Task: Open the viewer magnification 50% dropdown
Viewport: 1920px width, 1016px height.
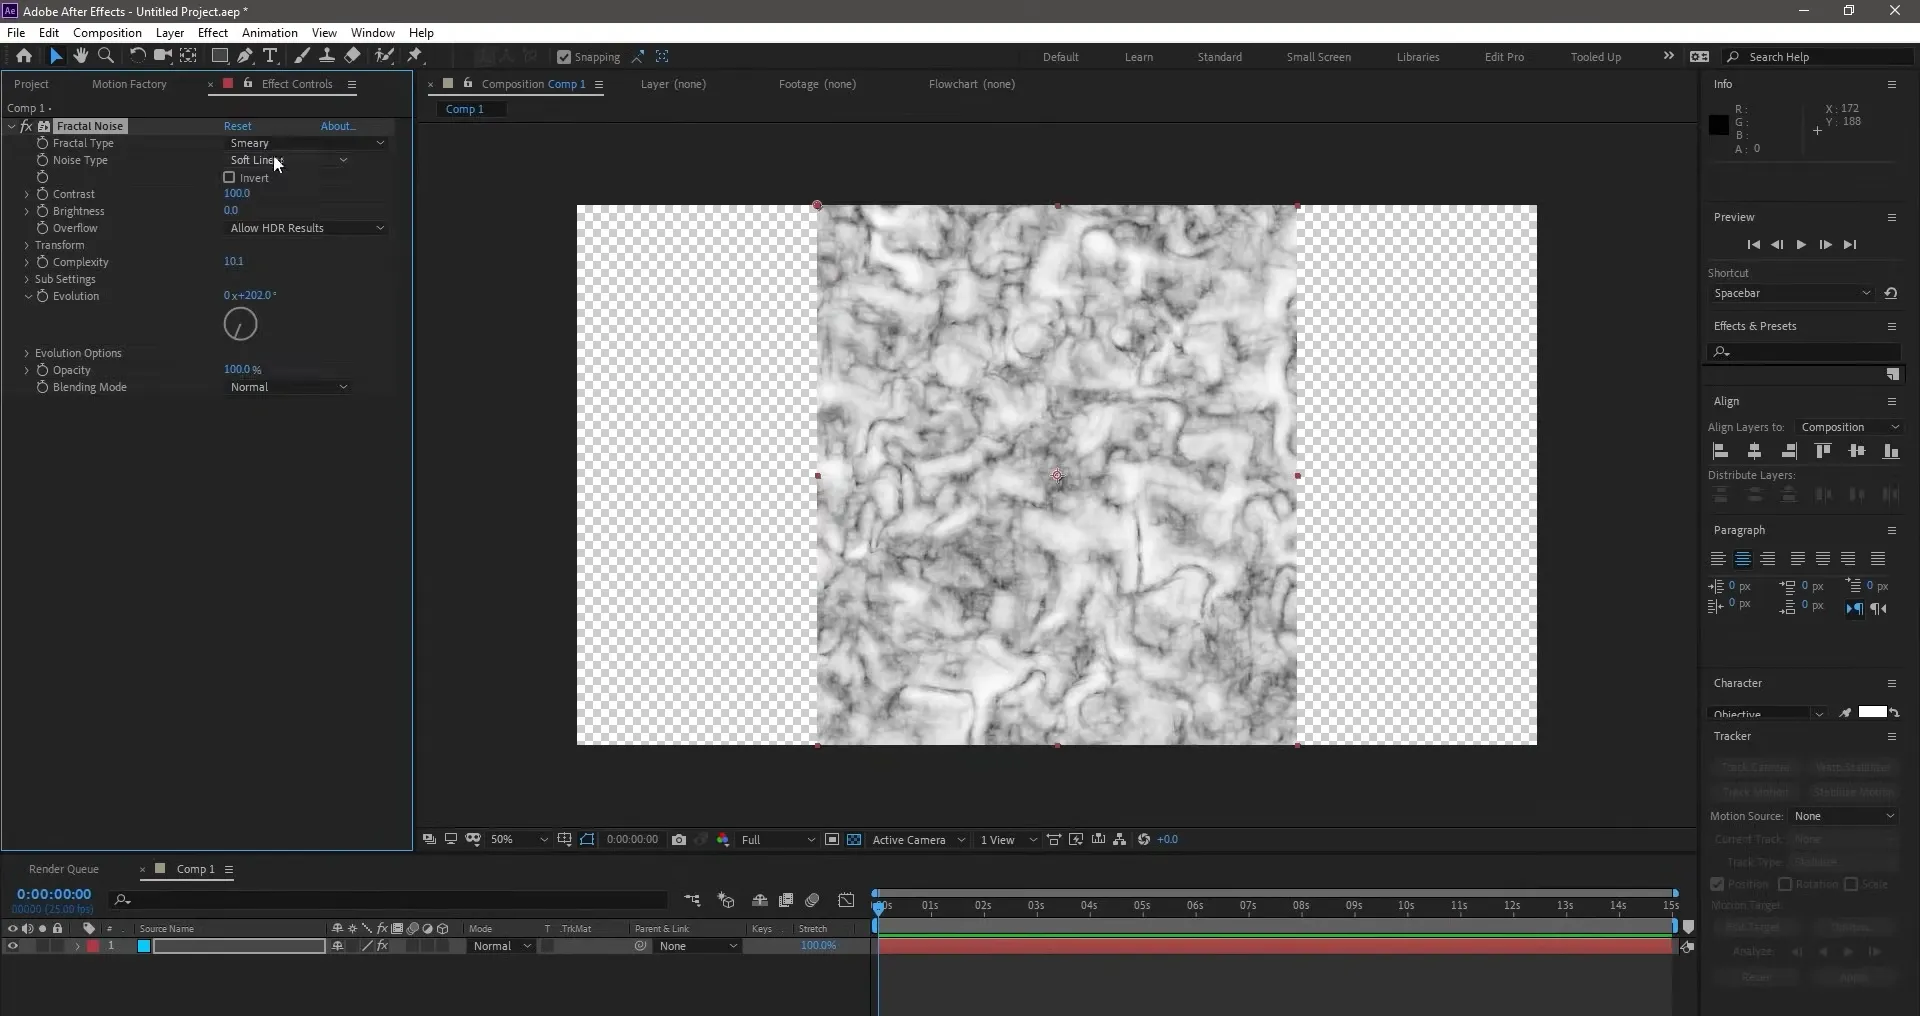Action: [x=519, y=840]
